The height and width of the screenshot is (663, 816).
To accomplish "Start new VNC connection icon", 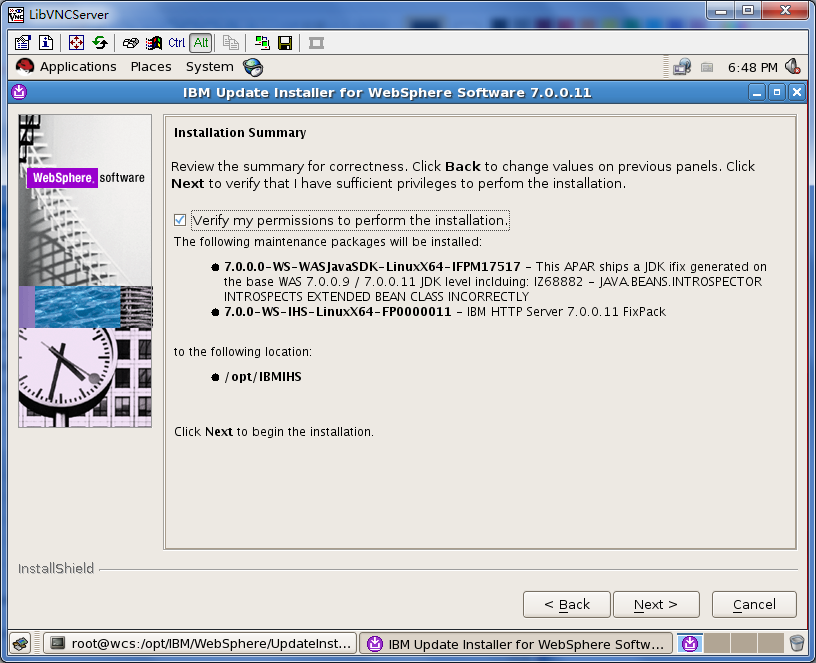I will tap(262, 43).
